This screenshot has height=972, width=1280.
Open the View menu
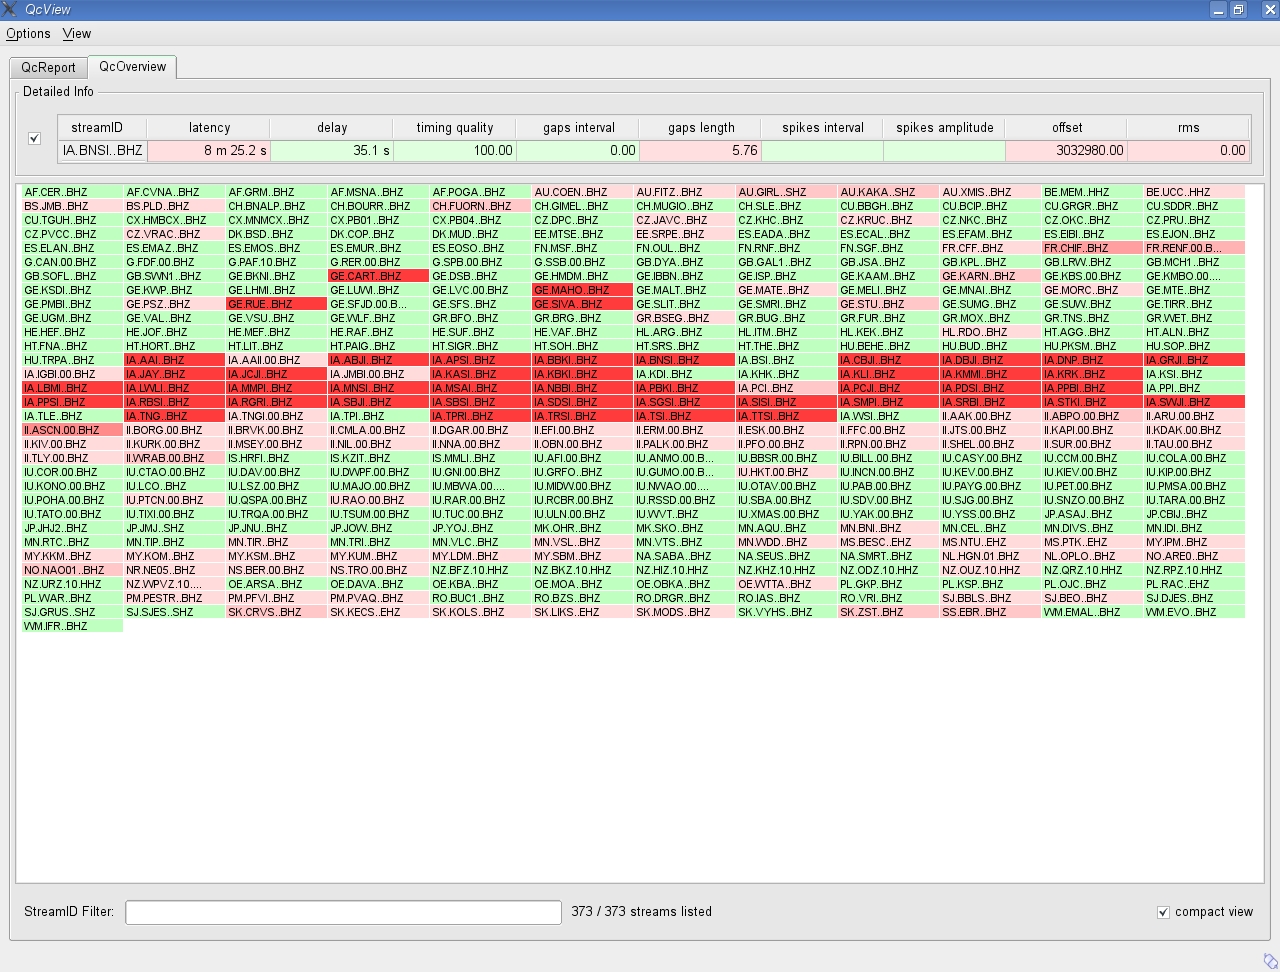76,33
